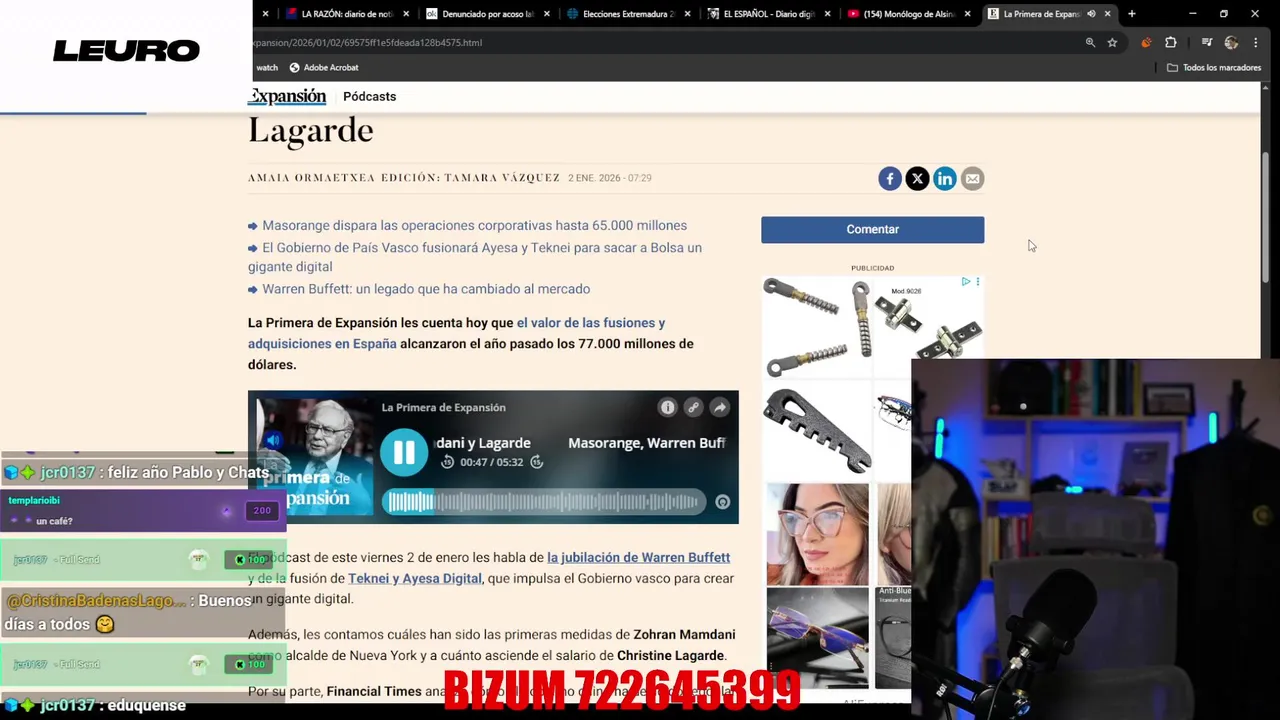Close the Elecciones Extremadura tab
Viewport: 1280px width, 720px height.
tap(687, 14)
